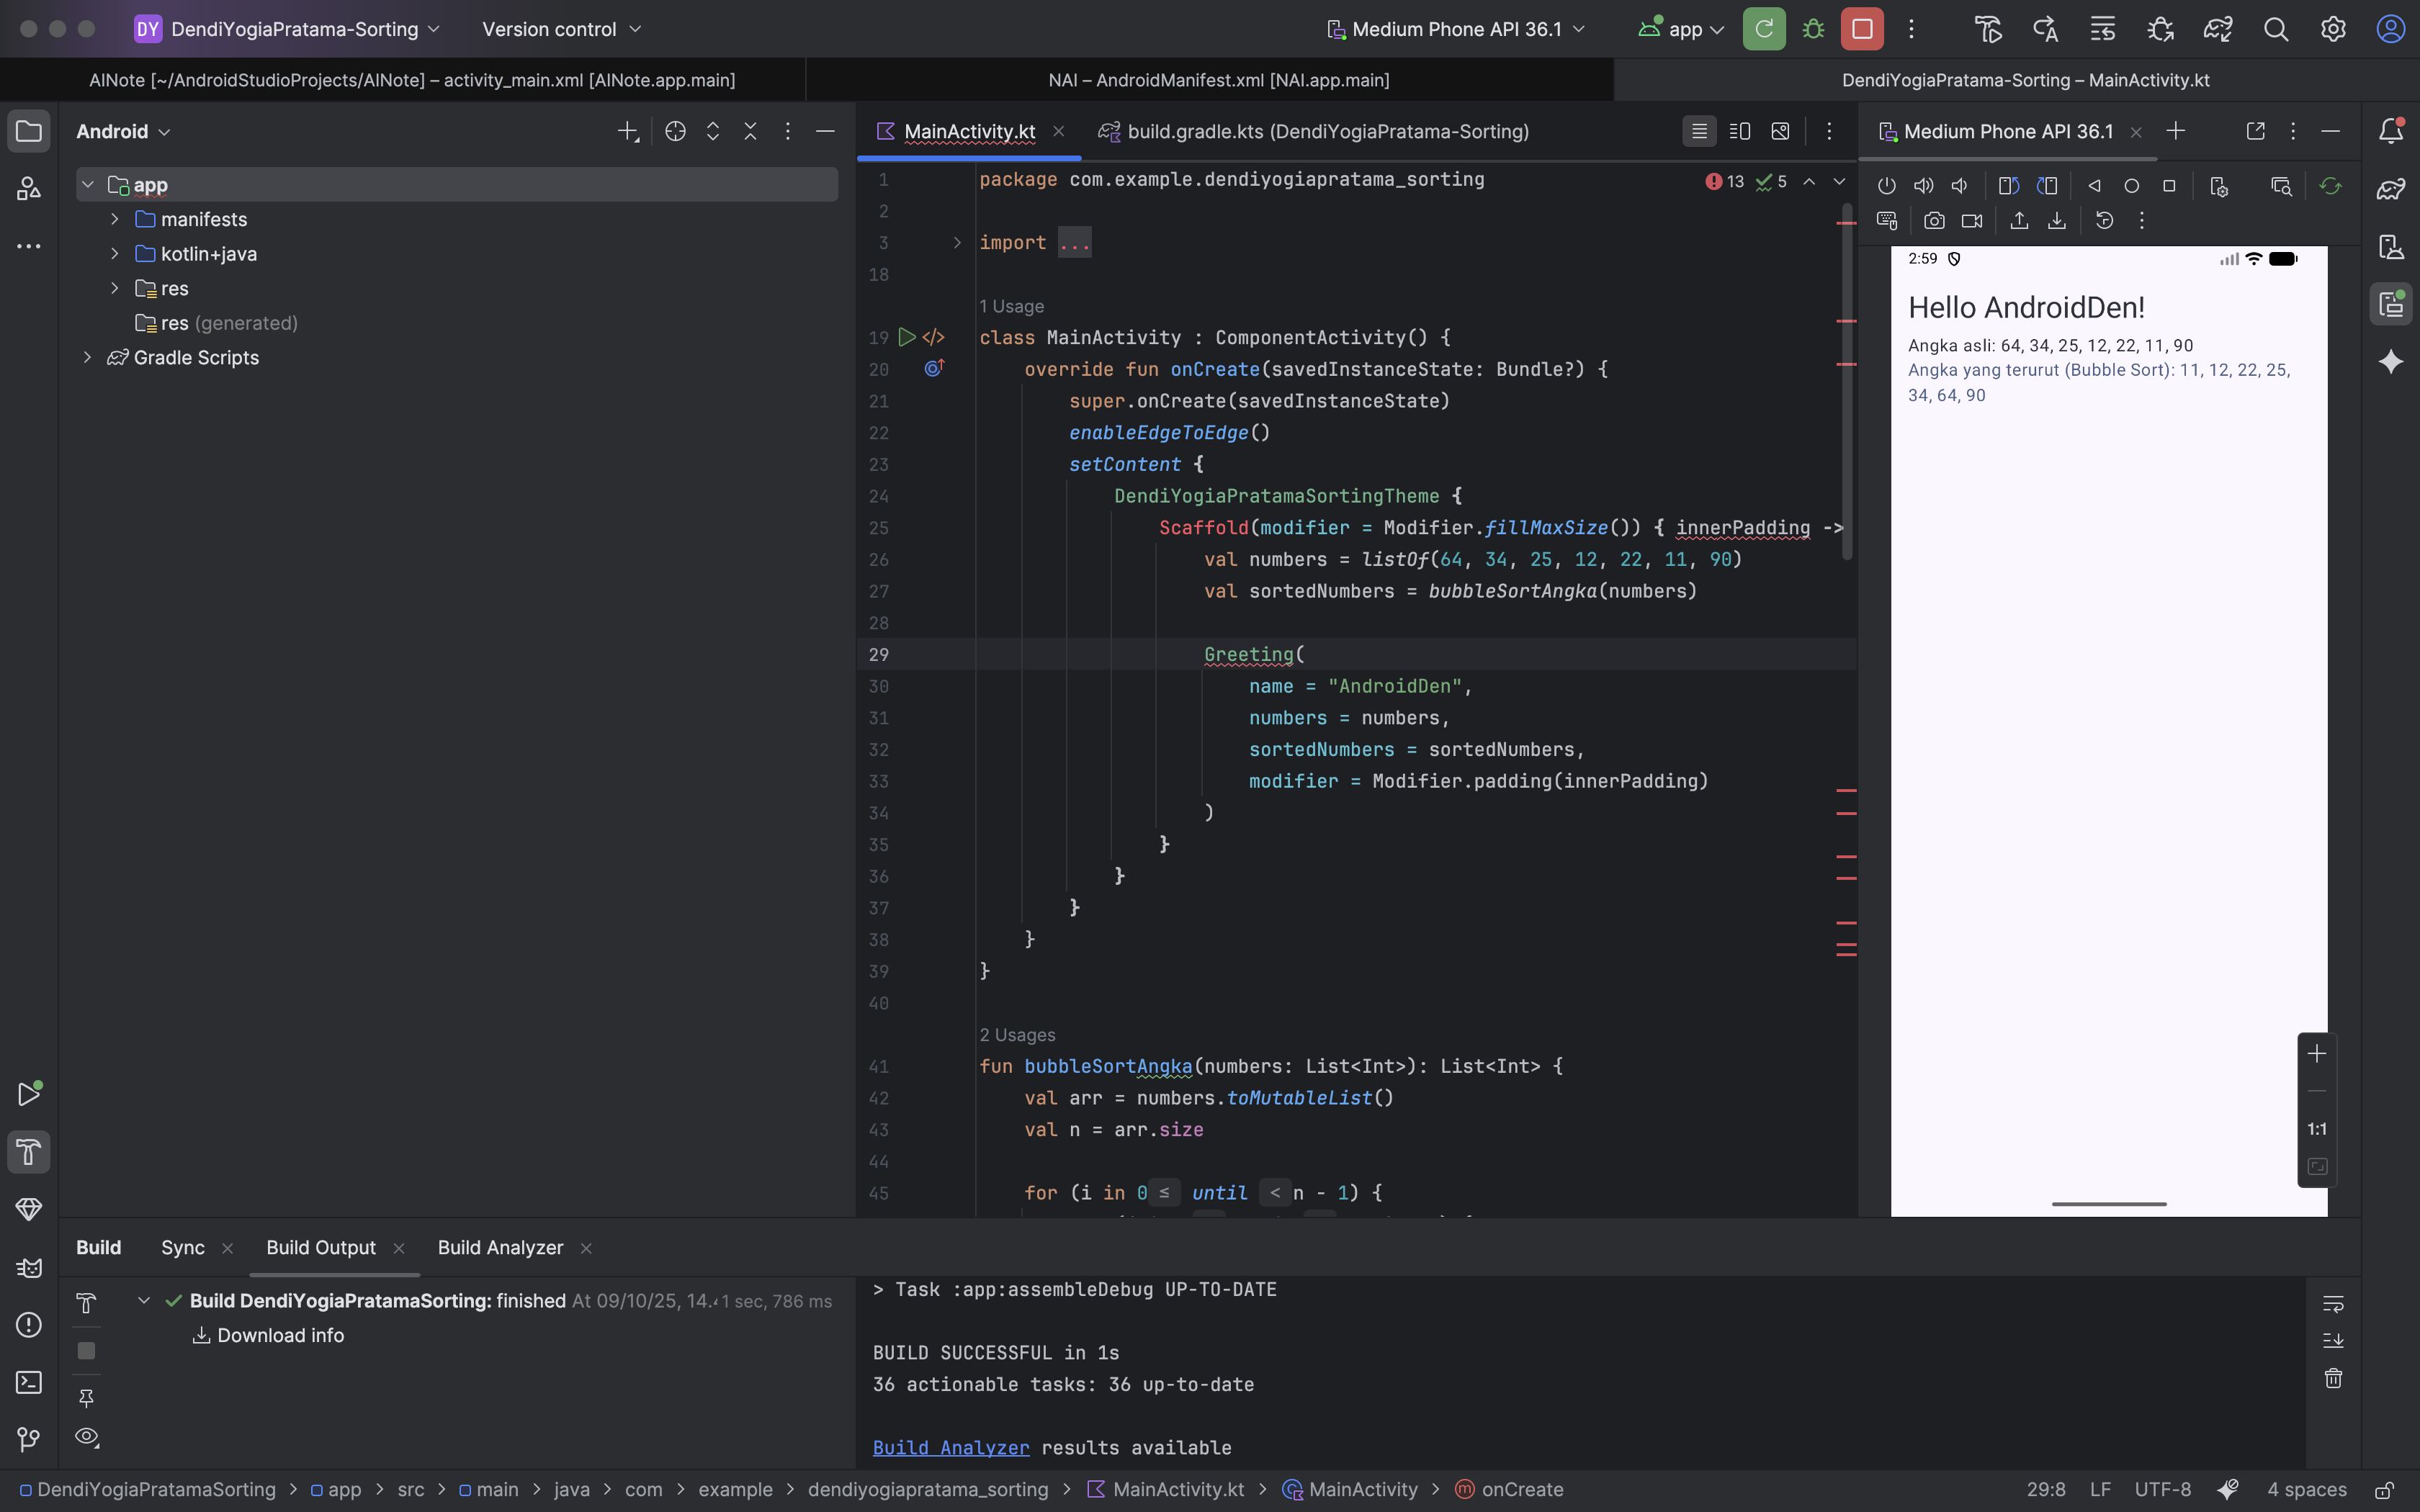Click the Build Analyzer link in output
This screenshot has height=1512, width=2420.
pyautogui.click(x=950, y=1447)
